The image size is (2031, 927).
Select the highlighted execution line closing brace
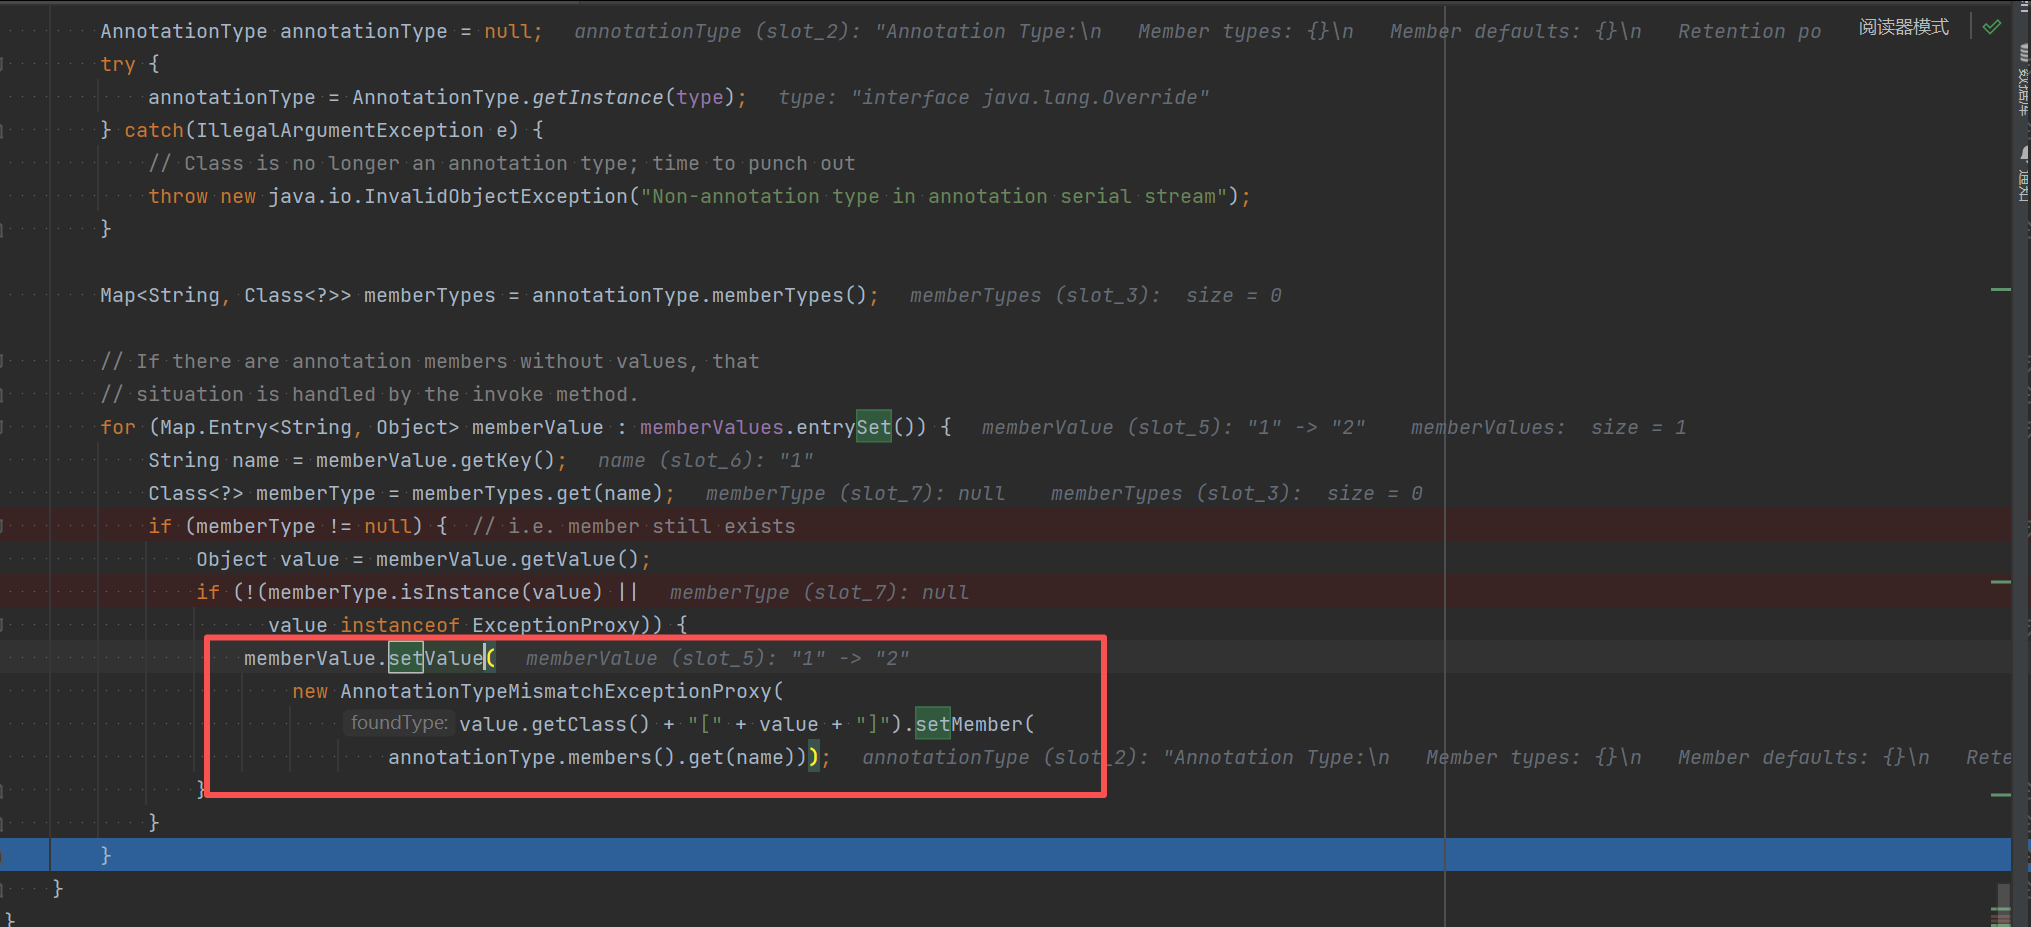click(106, 855)
